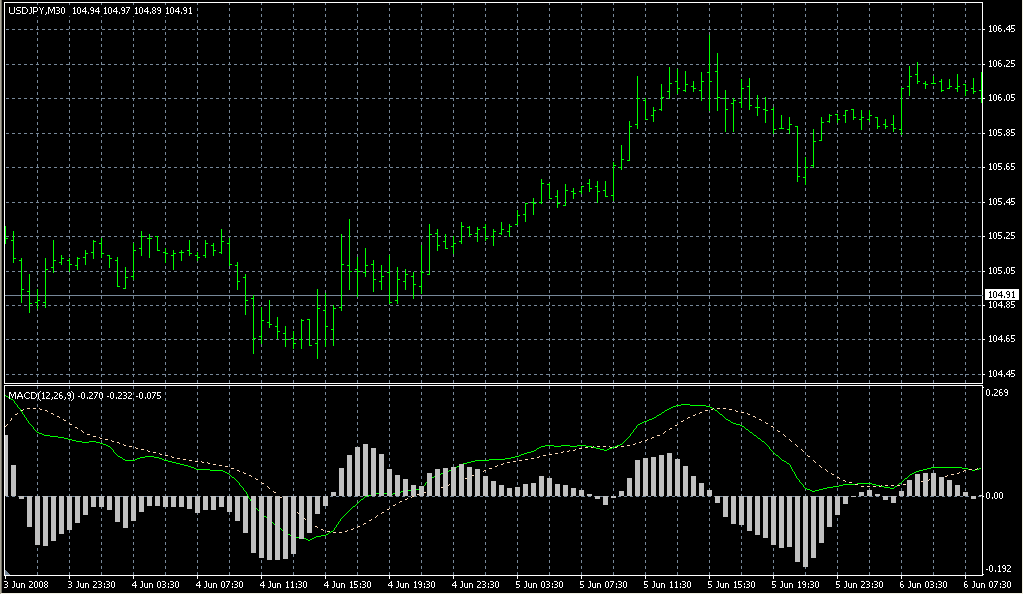Pick the 5 Jun 15:30 time label
The width and height of the screenshot is (1024, 594).
click(731, 585)
